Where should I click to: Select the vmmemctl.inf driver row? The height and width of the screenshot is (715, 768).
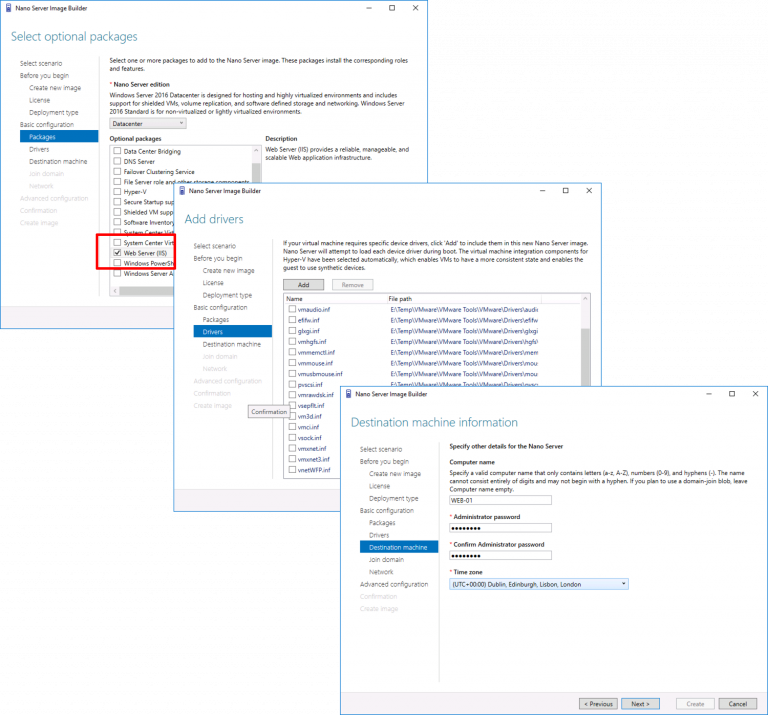pos(413,352)
